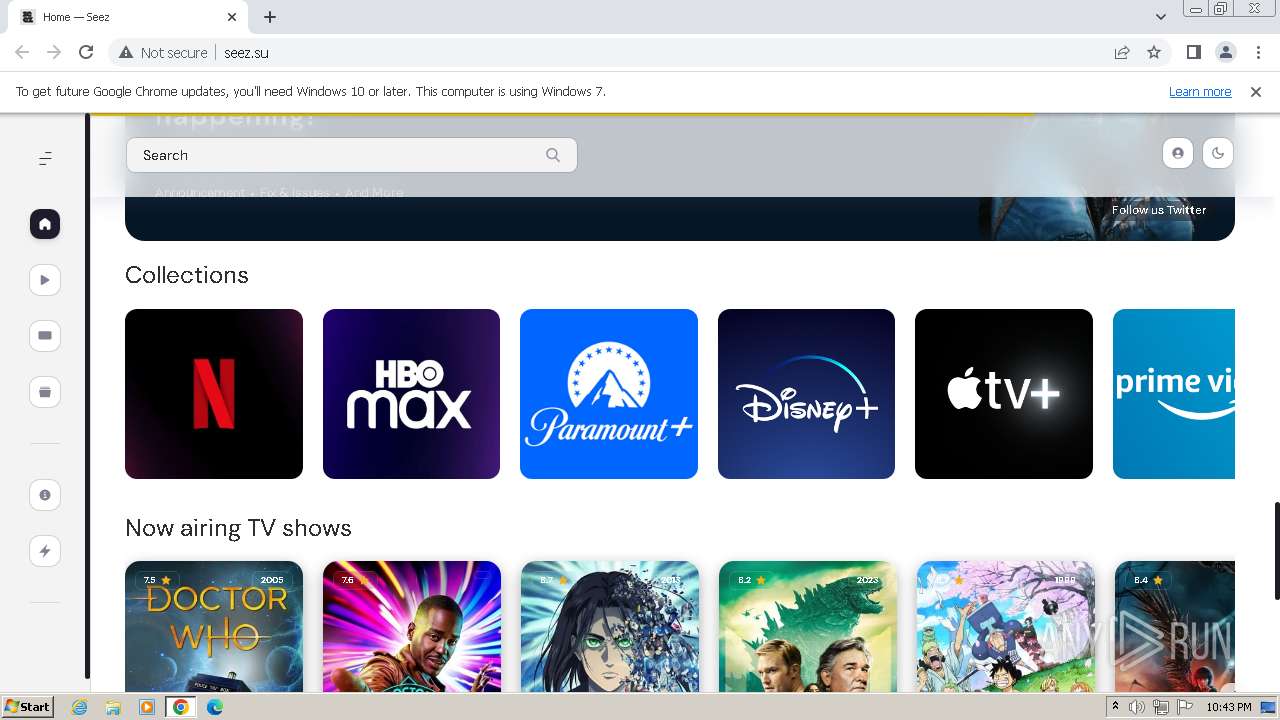This screenshot has width=1280, height=720.
Task: Open the volume tray icon
Action: point(1137,707)
